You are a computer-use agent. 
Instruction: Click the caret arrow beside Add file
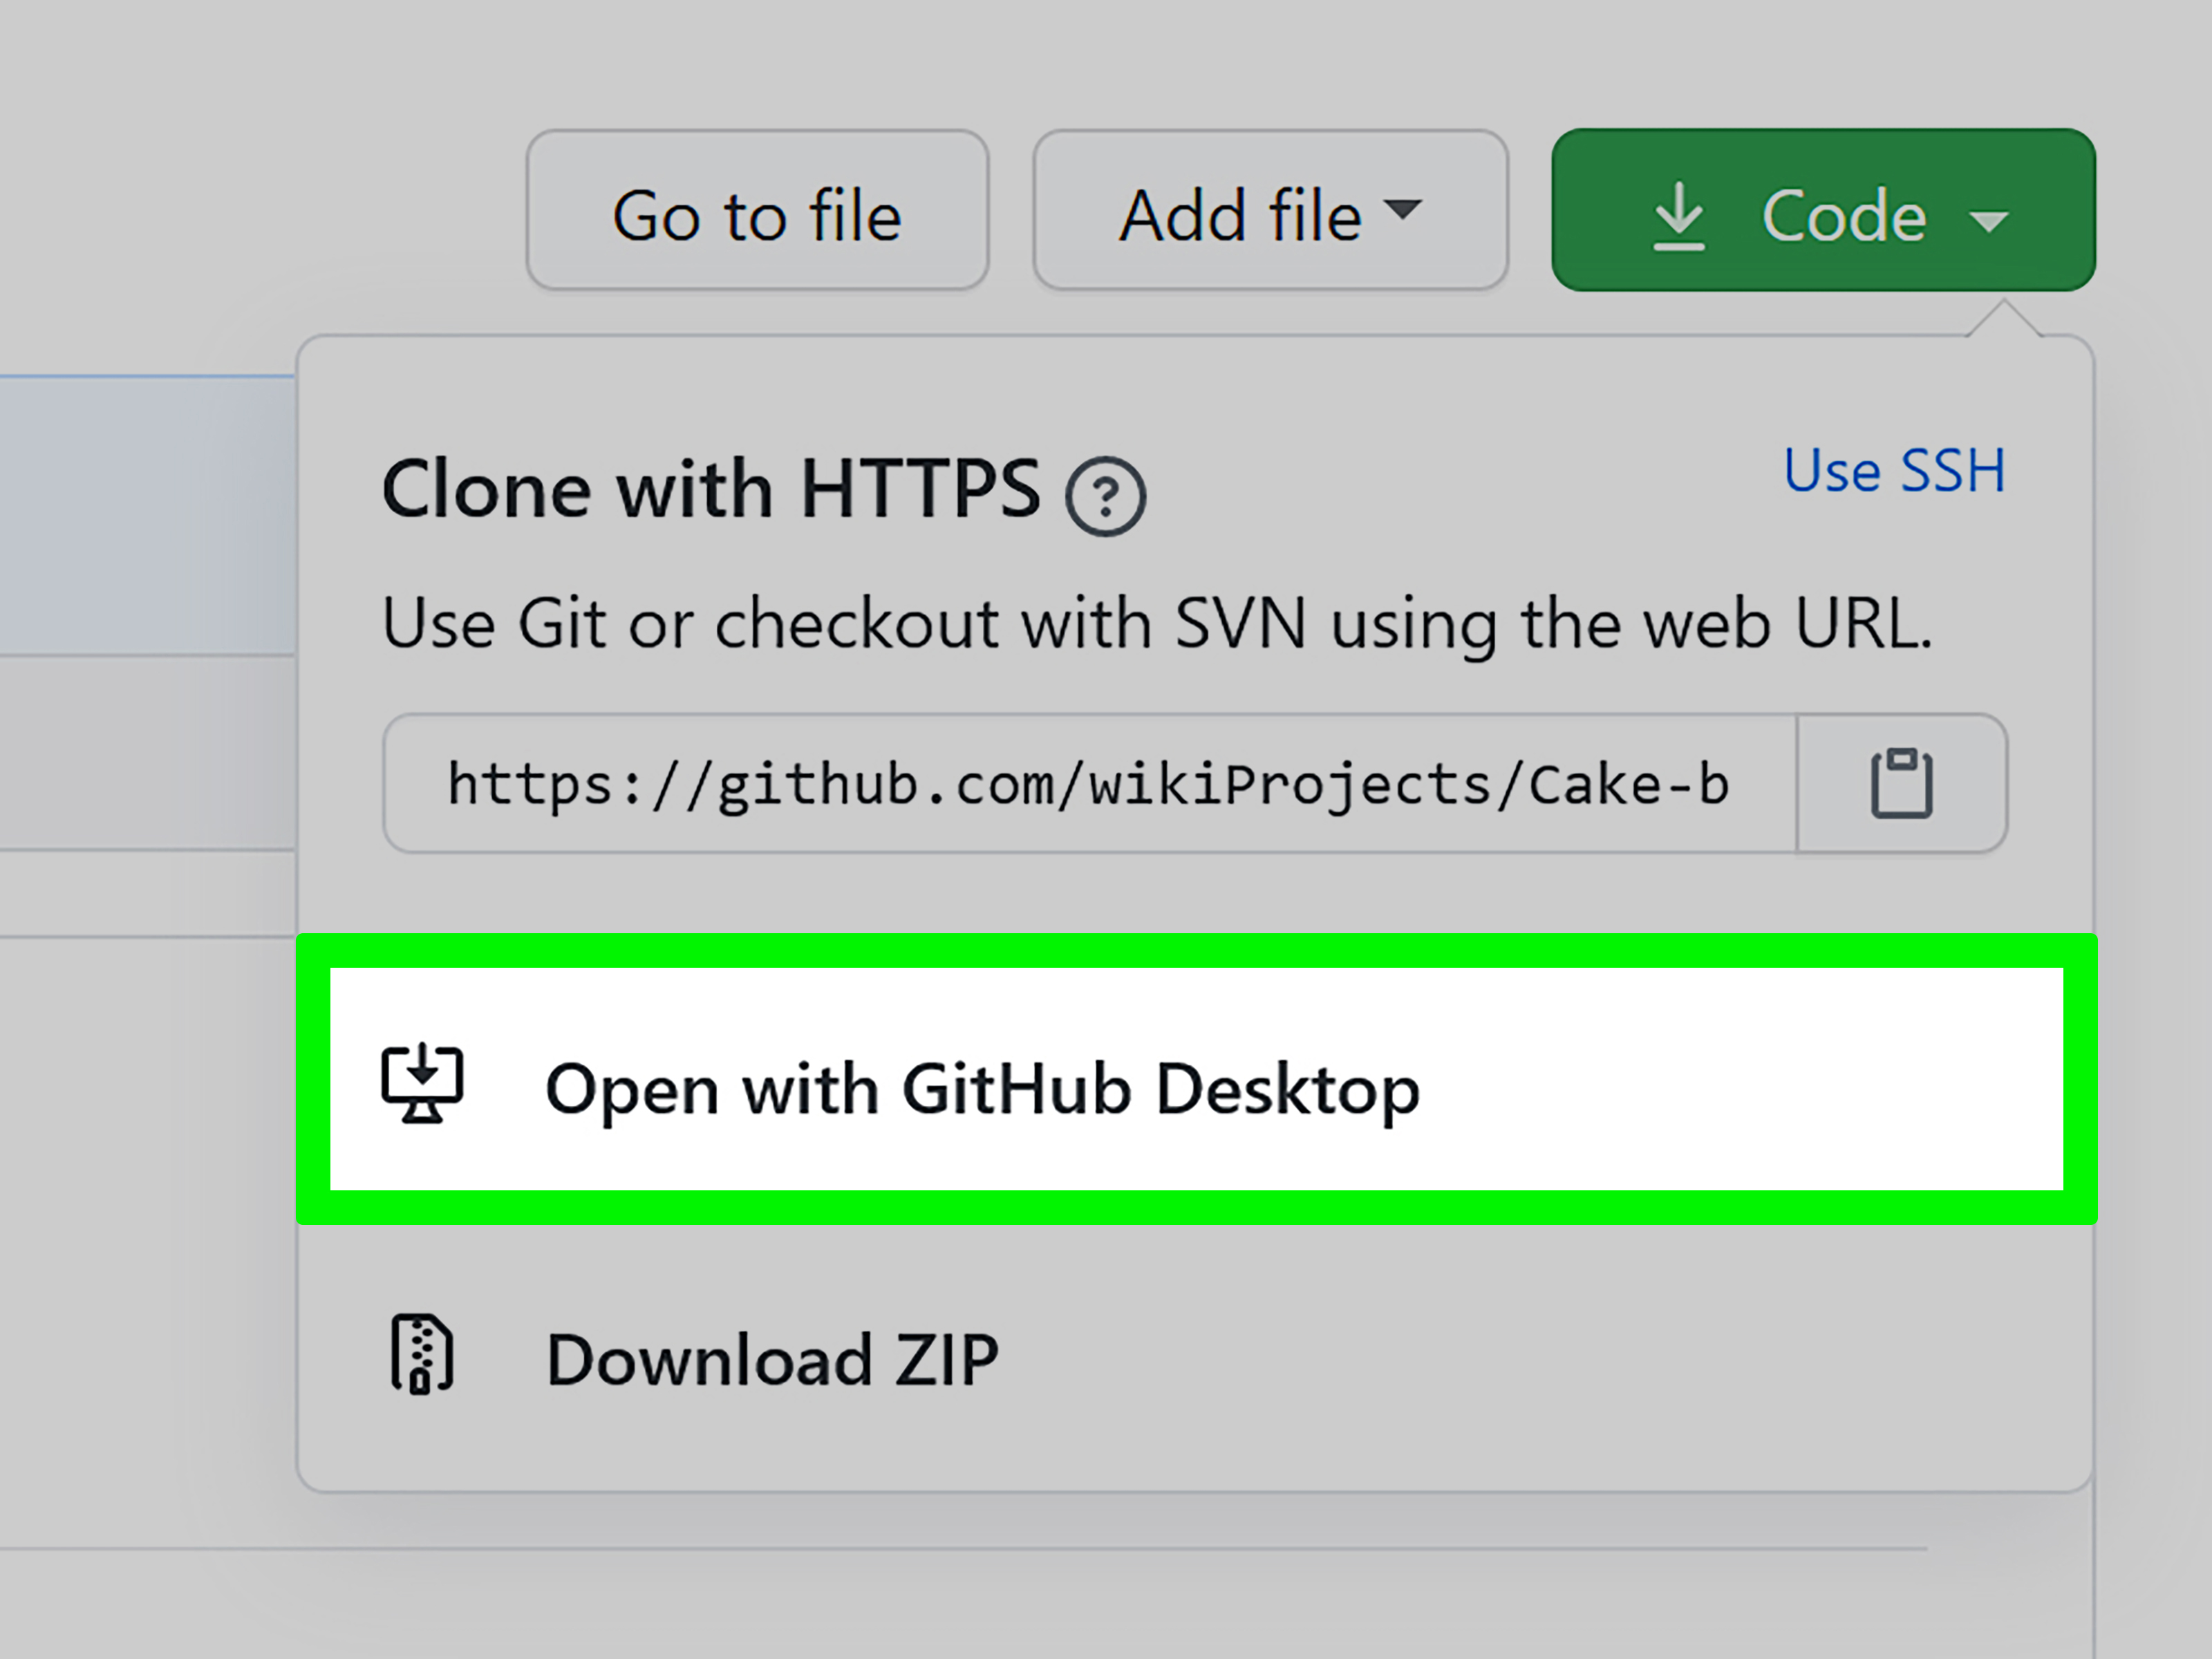click(1402, 208)
